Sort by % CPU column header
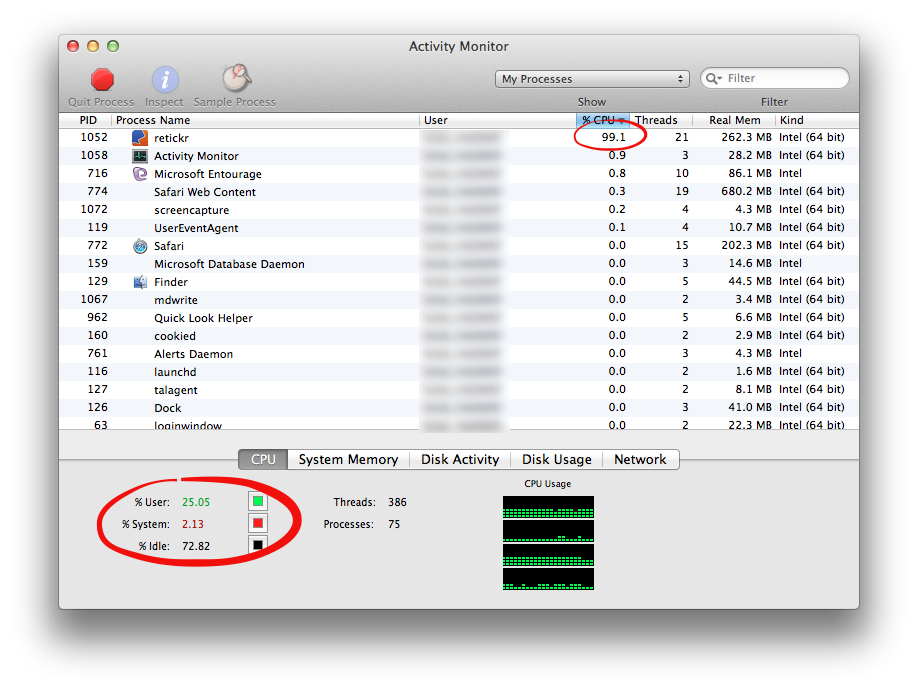 coord(603,120)
